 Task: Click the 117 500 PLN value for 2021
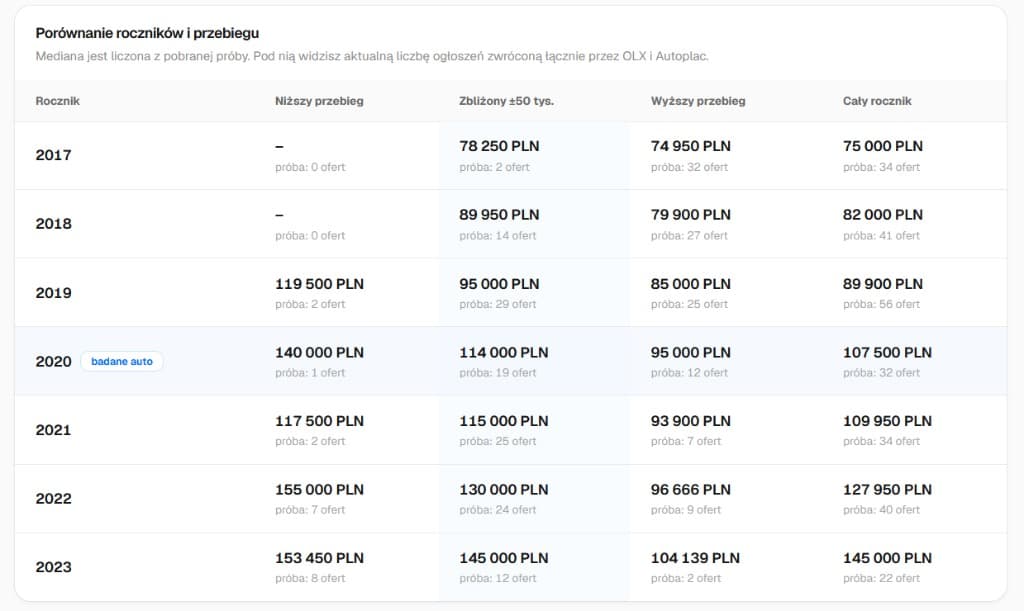coord(319,421)
